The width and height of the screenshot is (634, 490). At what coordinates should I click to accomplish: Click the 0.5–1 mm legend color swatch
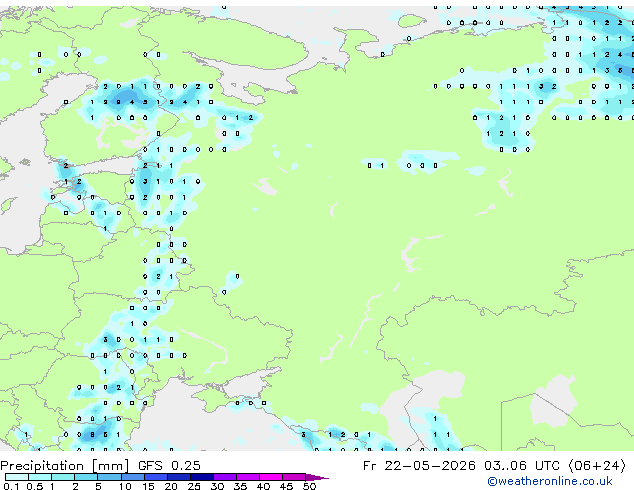pos(40,477)
